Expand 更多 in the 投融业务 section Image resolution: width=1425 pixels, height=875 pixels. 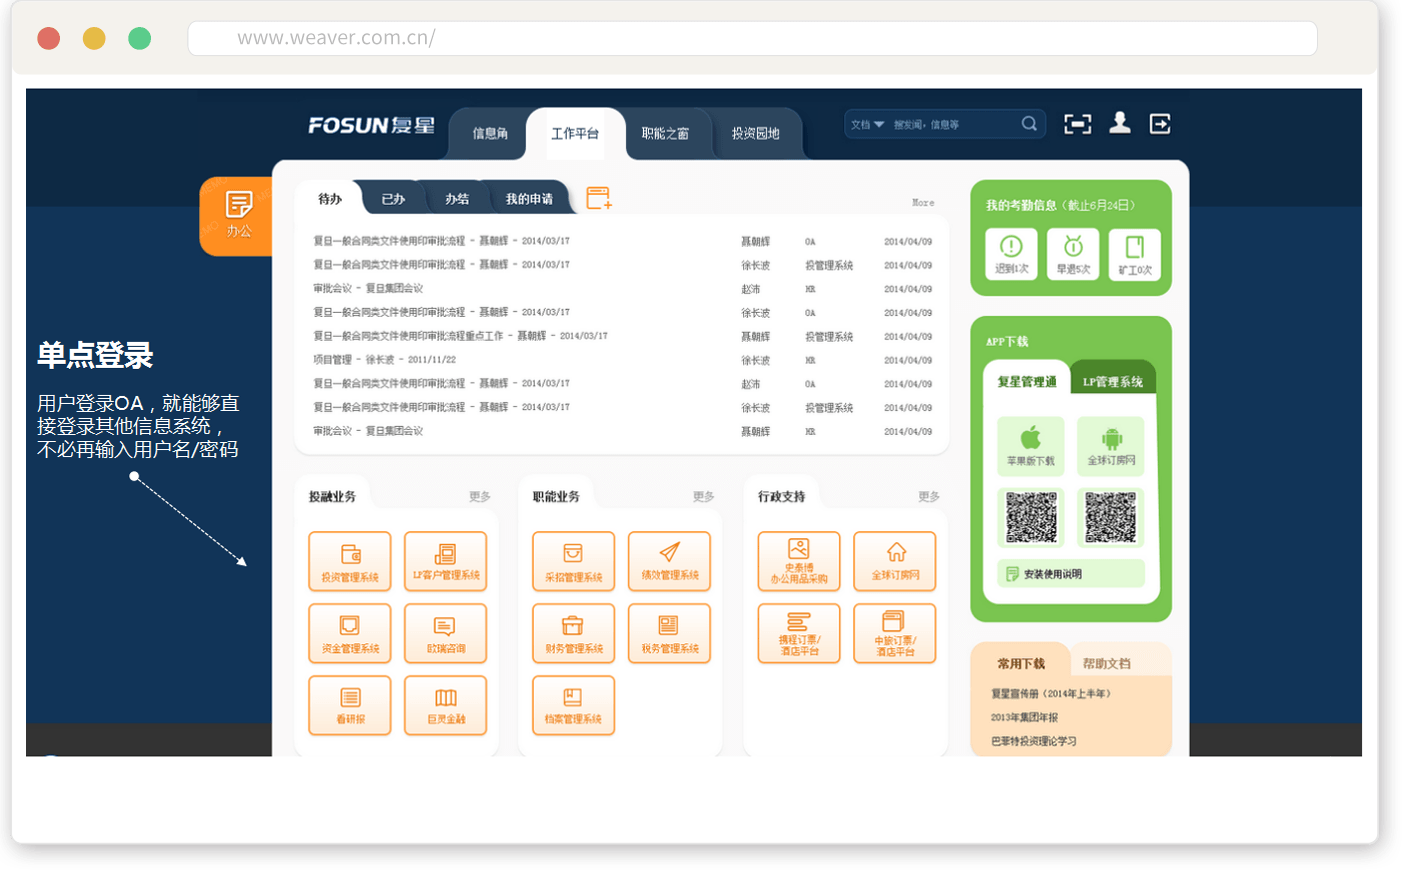click(x=480, y=497)
